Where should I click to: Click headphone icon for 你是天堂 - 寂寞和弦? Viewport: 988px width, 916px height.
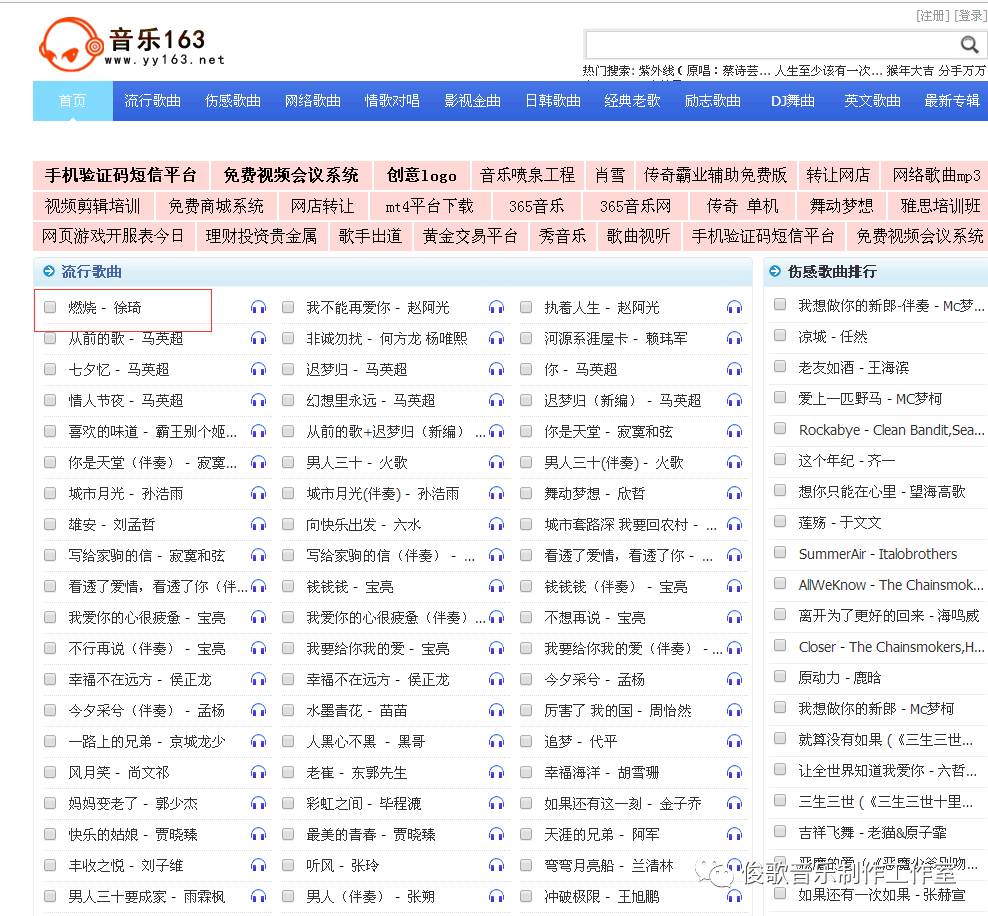tap(735, 432)
